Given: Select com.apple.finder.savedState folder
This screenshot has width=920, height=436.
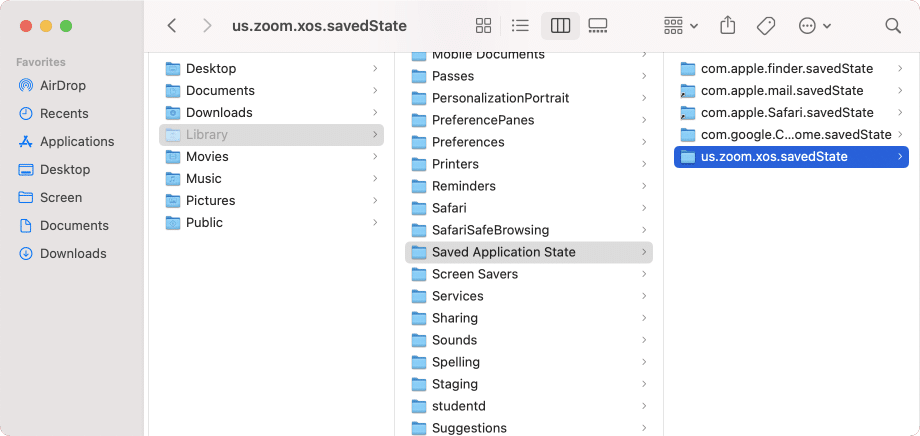Looking at the screenshot, I should pos(791,69).
